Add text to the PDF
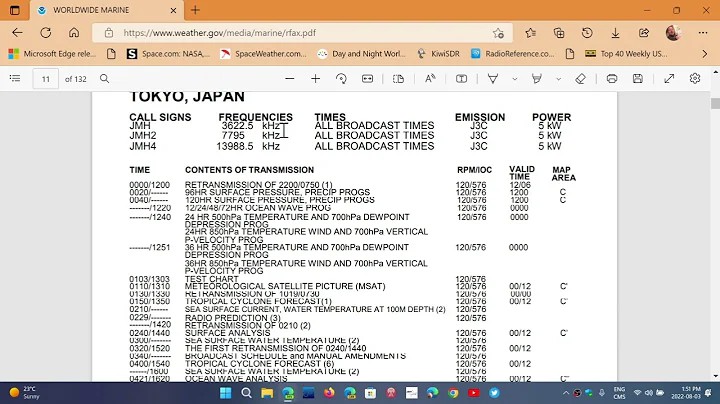The height and width of the screenshot is (404, 720). (x=461, y=79)
